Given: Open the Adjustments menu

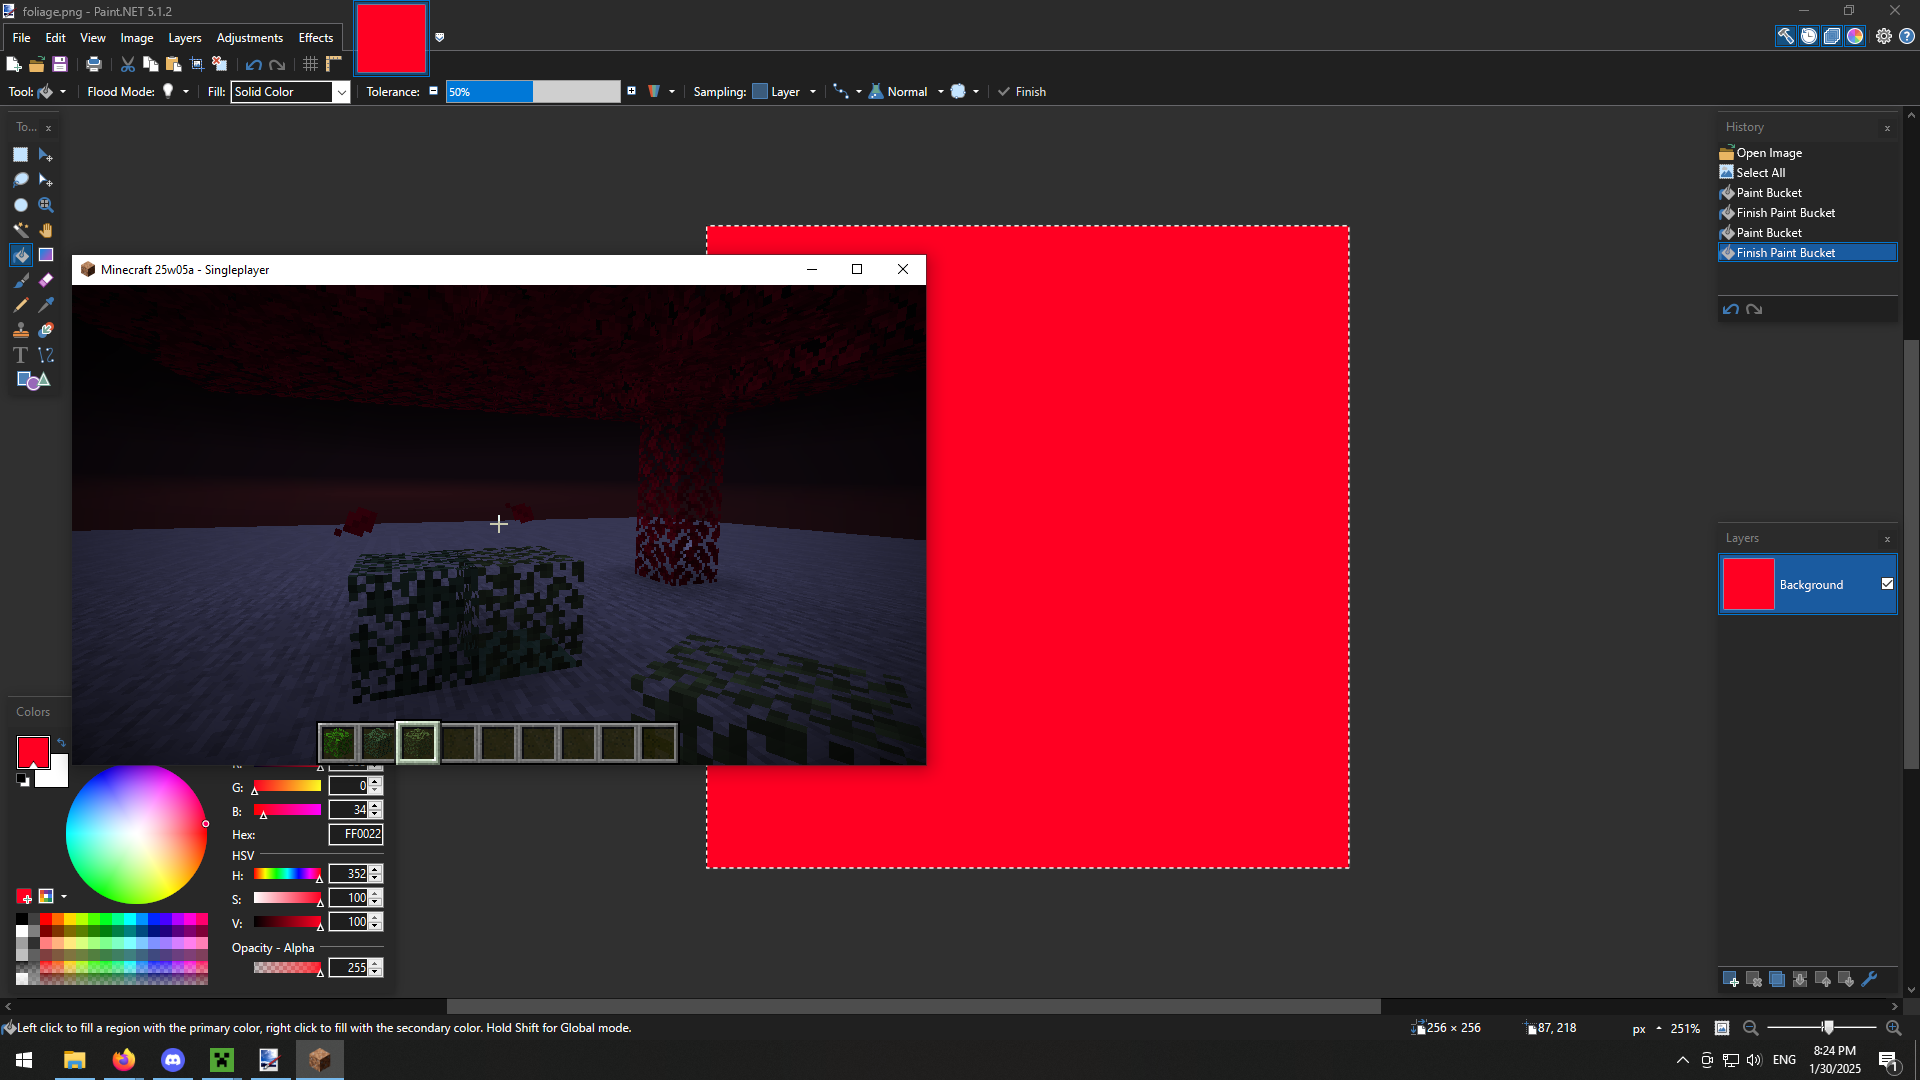Looking at the screenshot, I should tap(249, 38).
